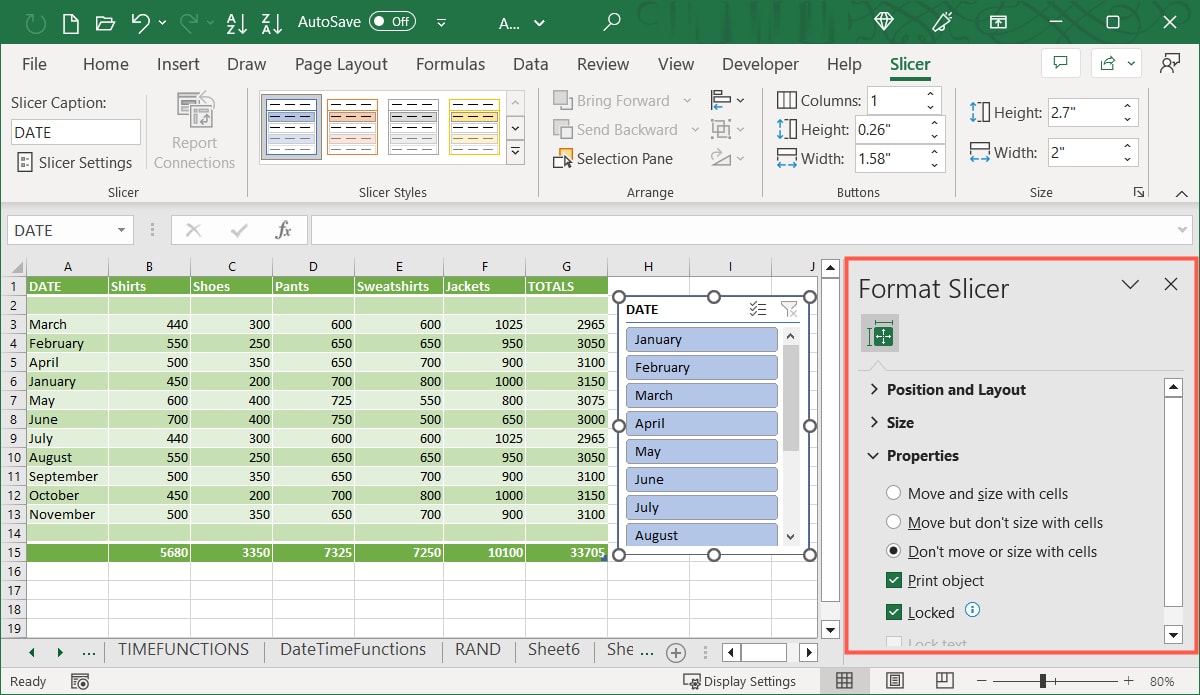1200x695 pixels.
Task: Uncheck the Print object checkbox
Action: (x=892, y=580)
